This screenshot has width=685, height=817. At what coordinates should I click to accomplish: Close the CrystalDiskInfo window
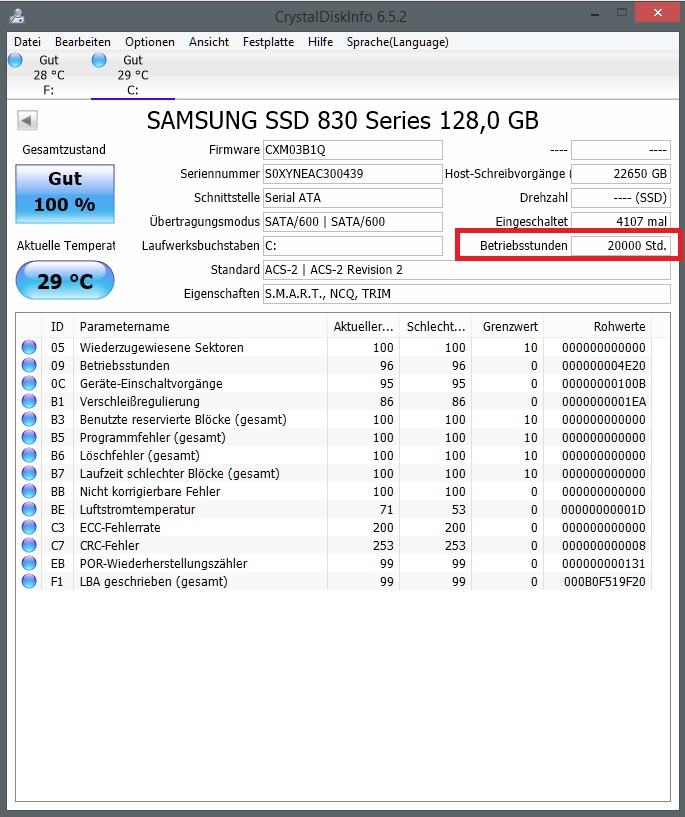(657, 13)
